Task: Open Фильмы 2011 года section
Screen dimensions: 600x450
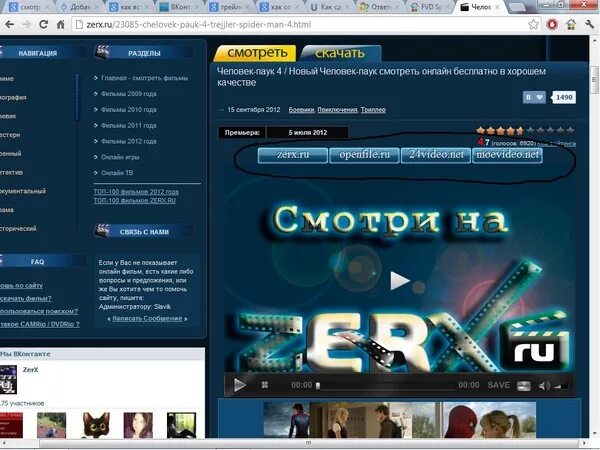Action: [x=129, y=126]
